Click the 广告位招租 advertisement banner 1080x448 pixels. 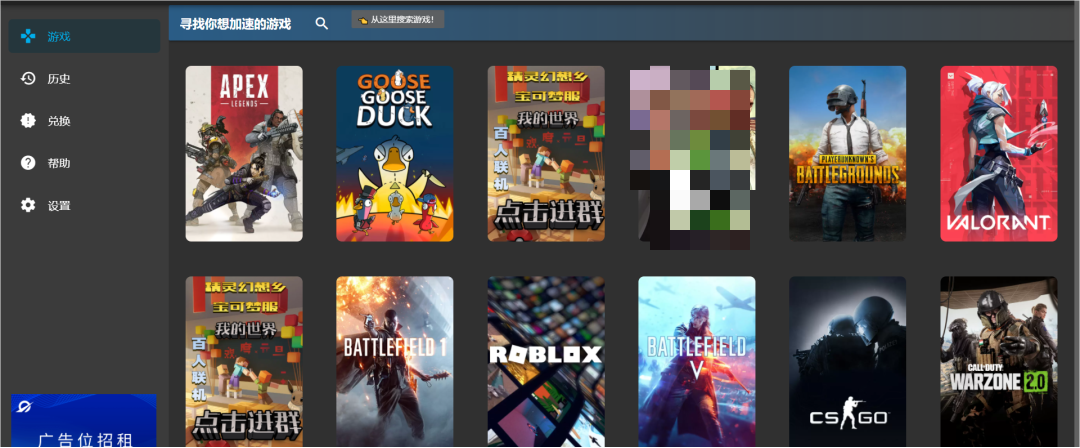(x=83, y=421)
